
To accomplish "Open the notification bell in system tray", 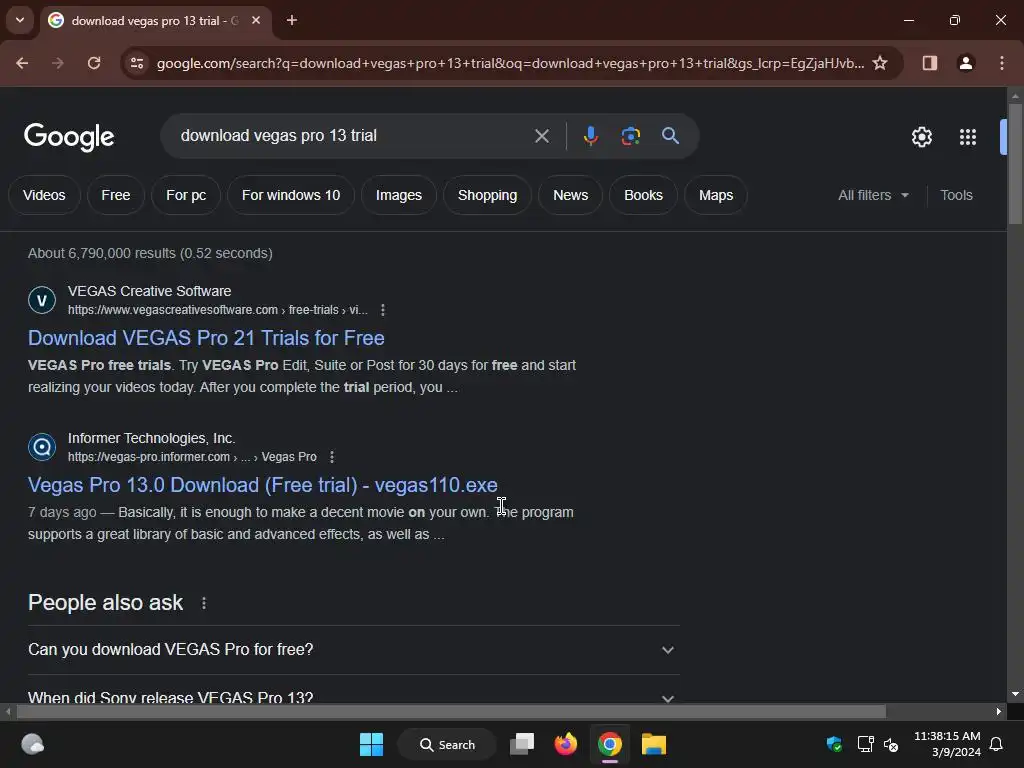I will pos(996,744).
